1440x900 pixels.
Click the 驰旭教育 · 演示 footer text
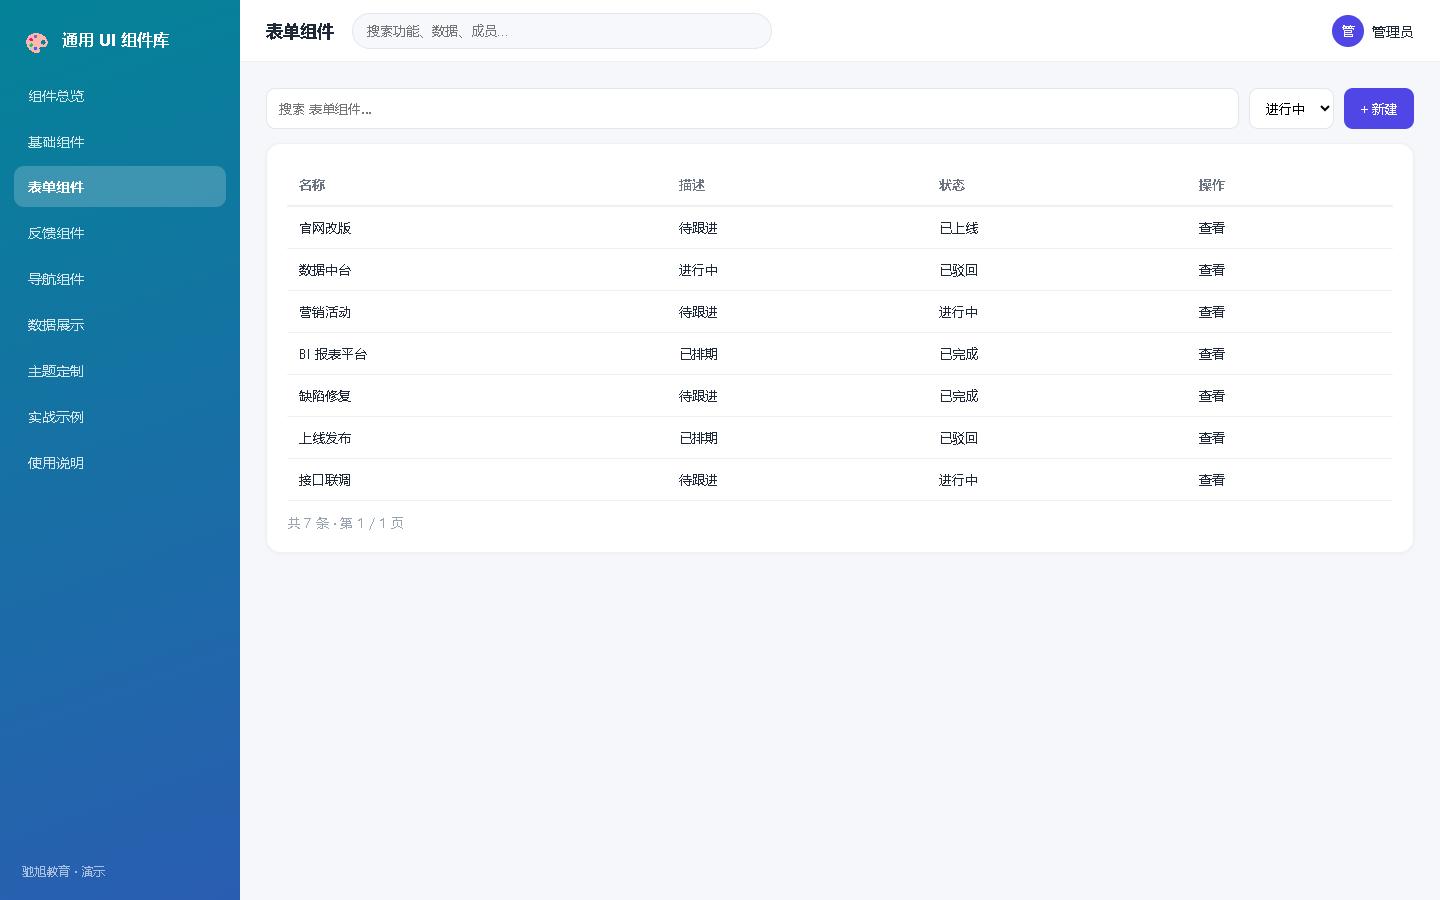click(64, 872)
